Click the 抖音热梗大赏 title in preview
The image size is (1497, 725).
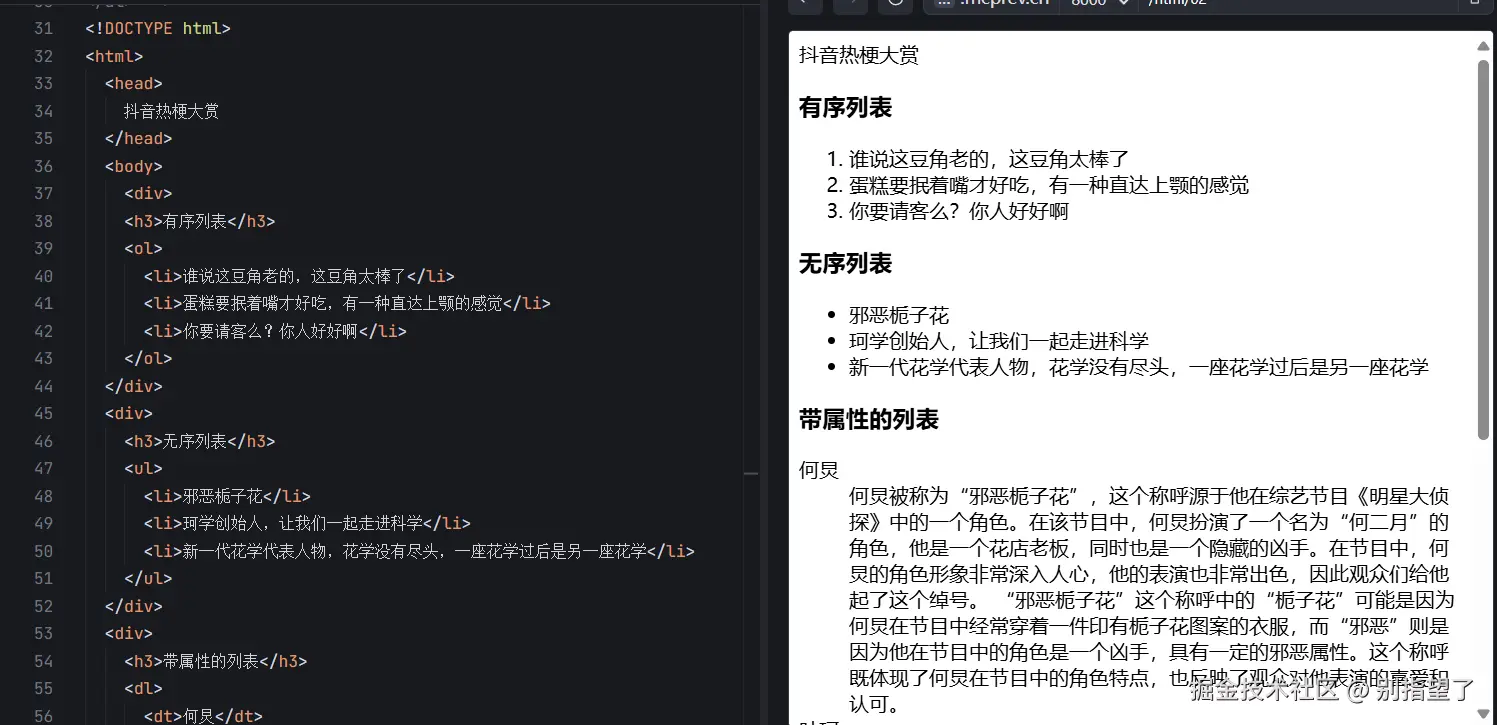point(858,55)
